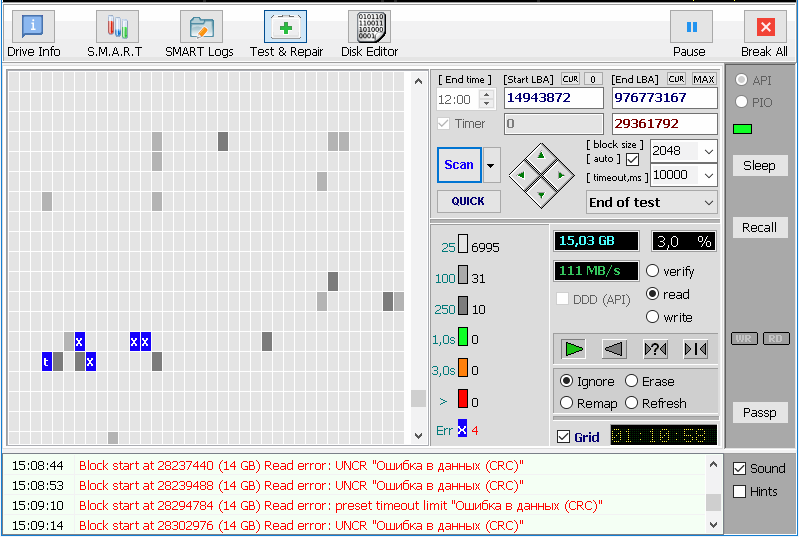
Task: Click the log scrollbar down arrow
Action: pyautogui.click(x=713, y=525)
